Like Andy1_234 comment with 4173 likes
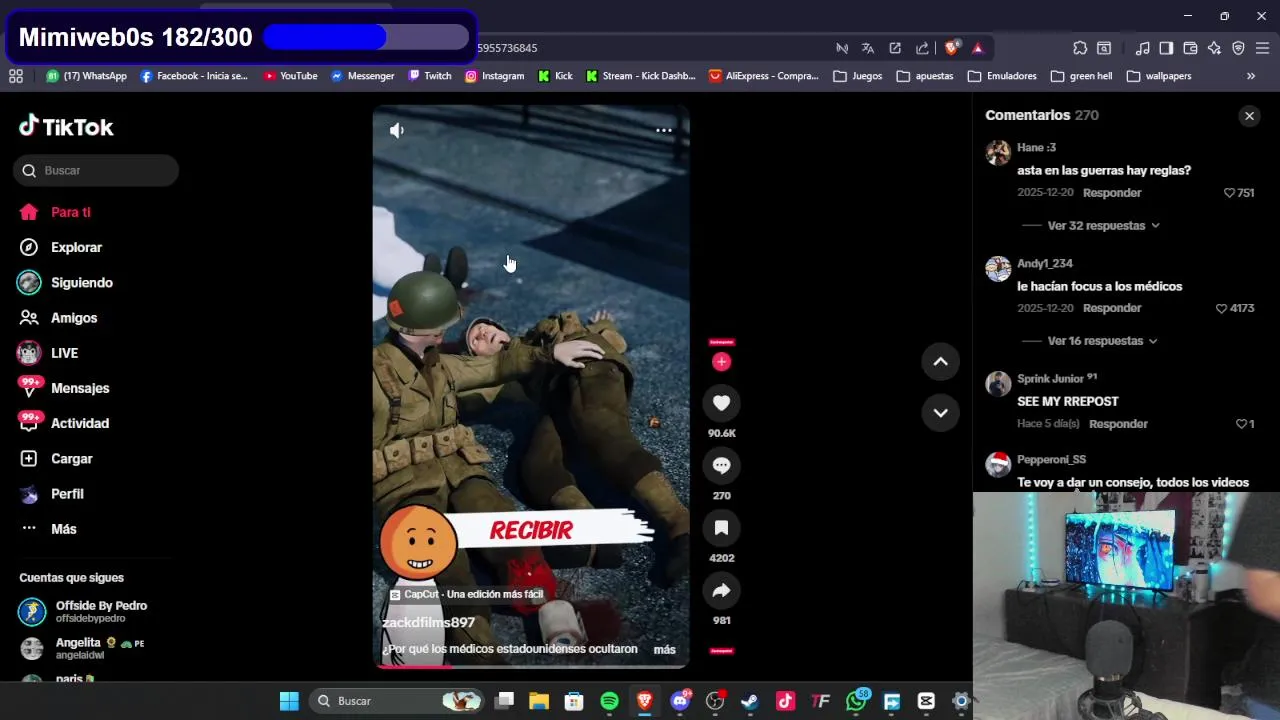1280x720 pixels. pos(1221,308)
